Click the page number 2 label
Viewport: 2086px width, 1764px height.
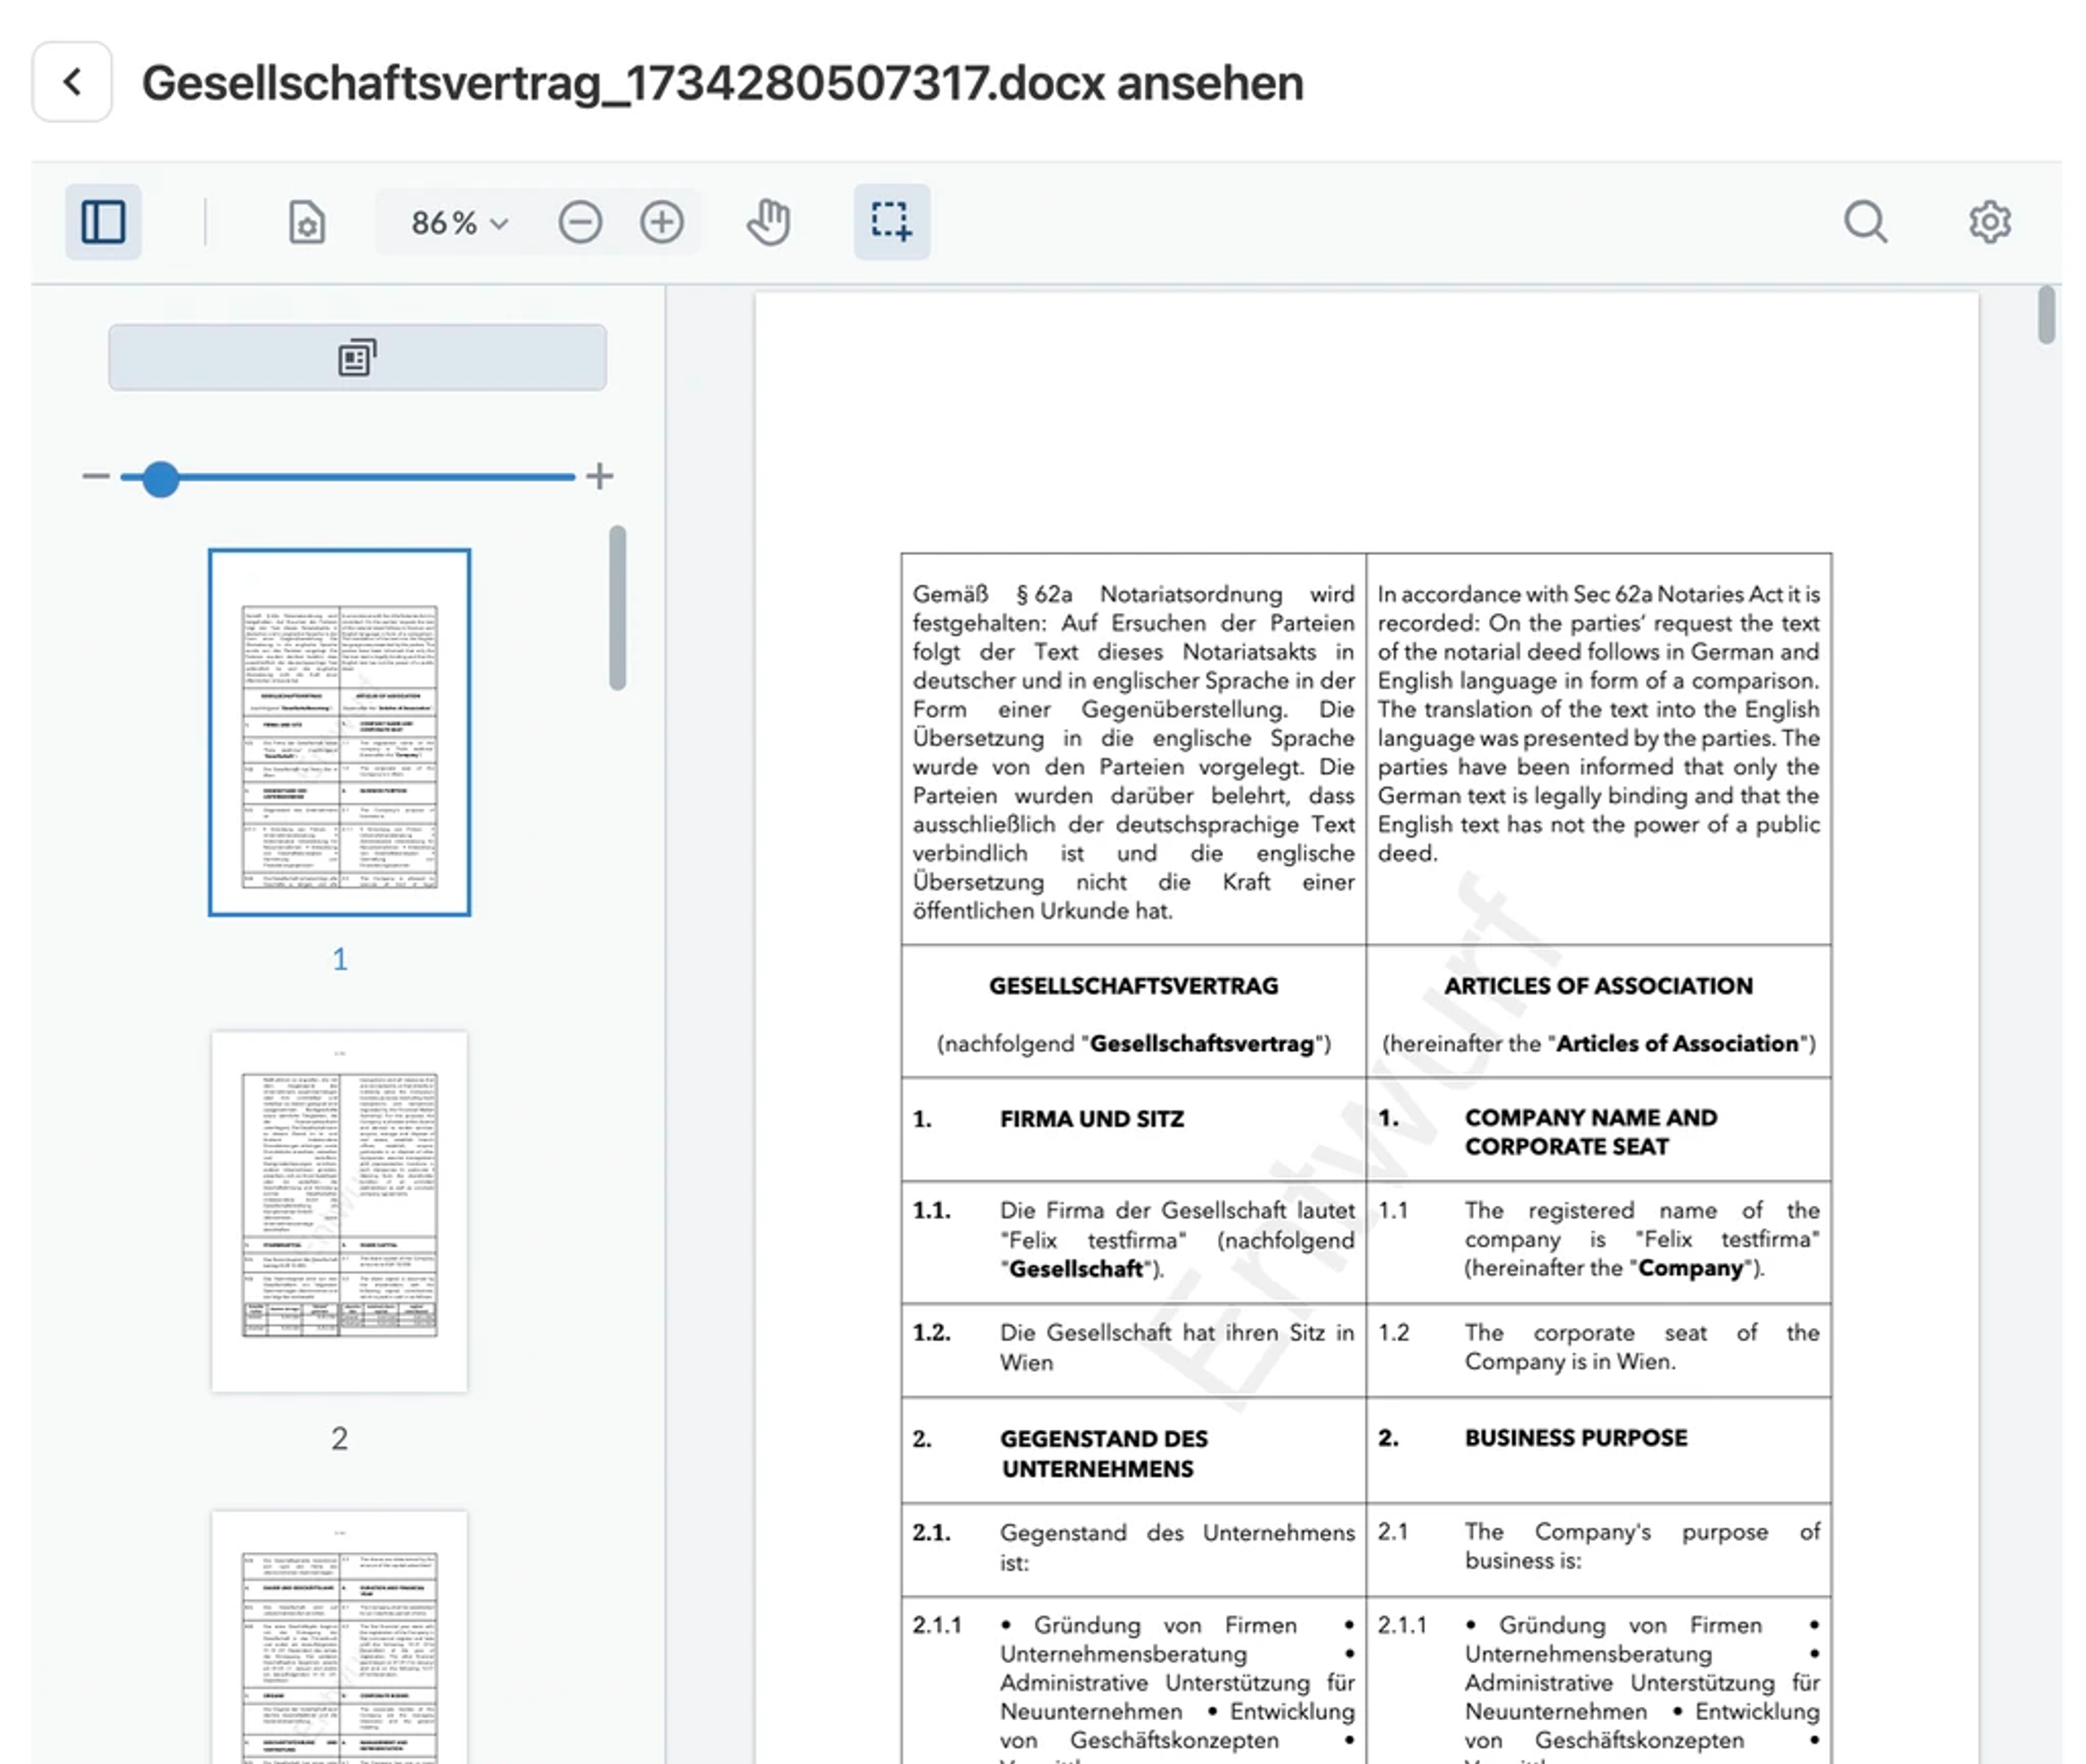tap(339, 1438)
